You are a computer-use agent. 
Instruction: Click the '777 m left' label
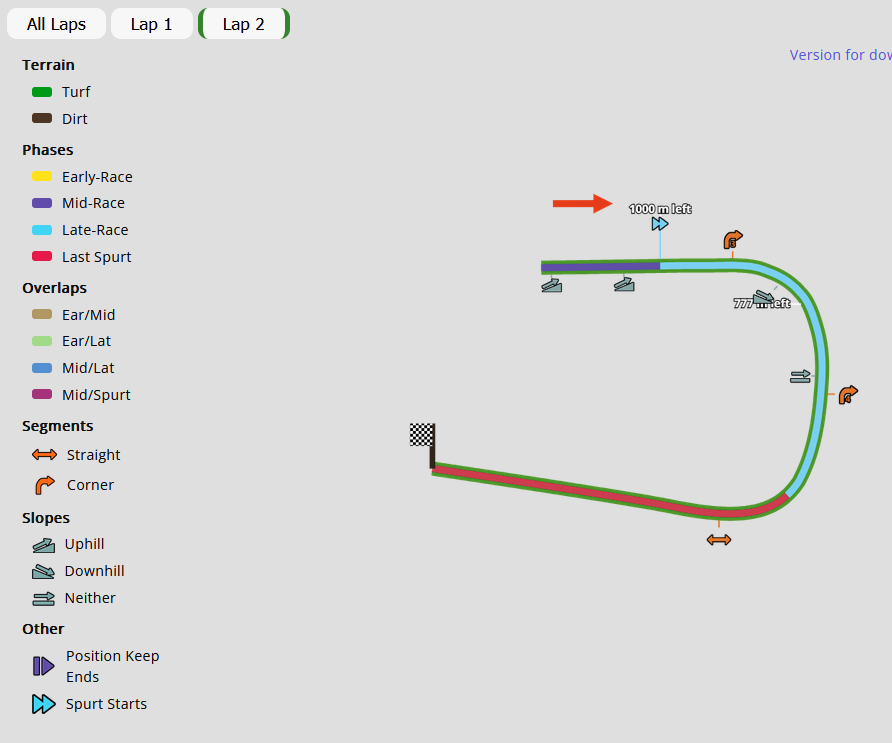(x=762, y=303)
